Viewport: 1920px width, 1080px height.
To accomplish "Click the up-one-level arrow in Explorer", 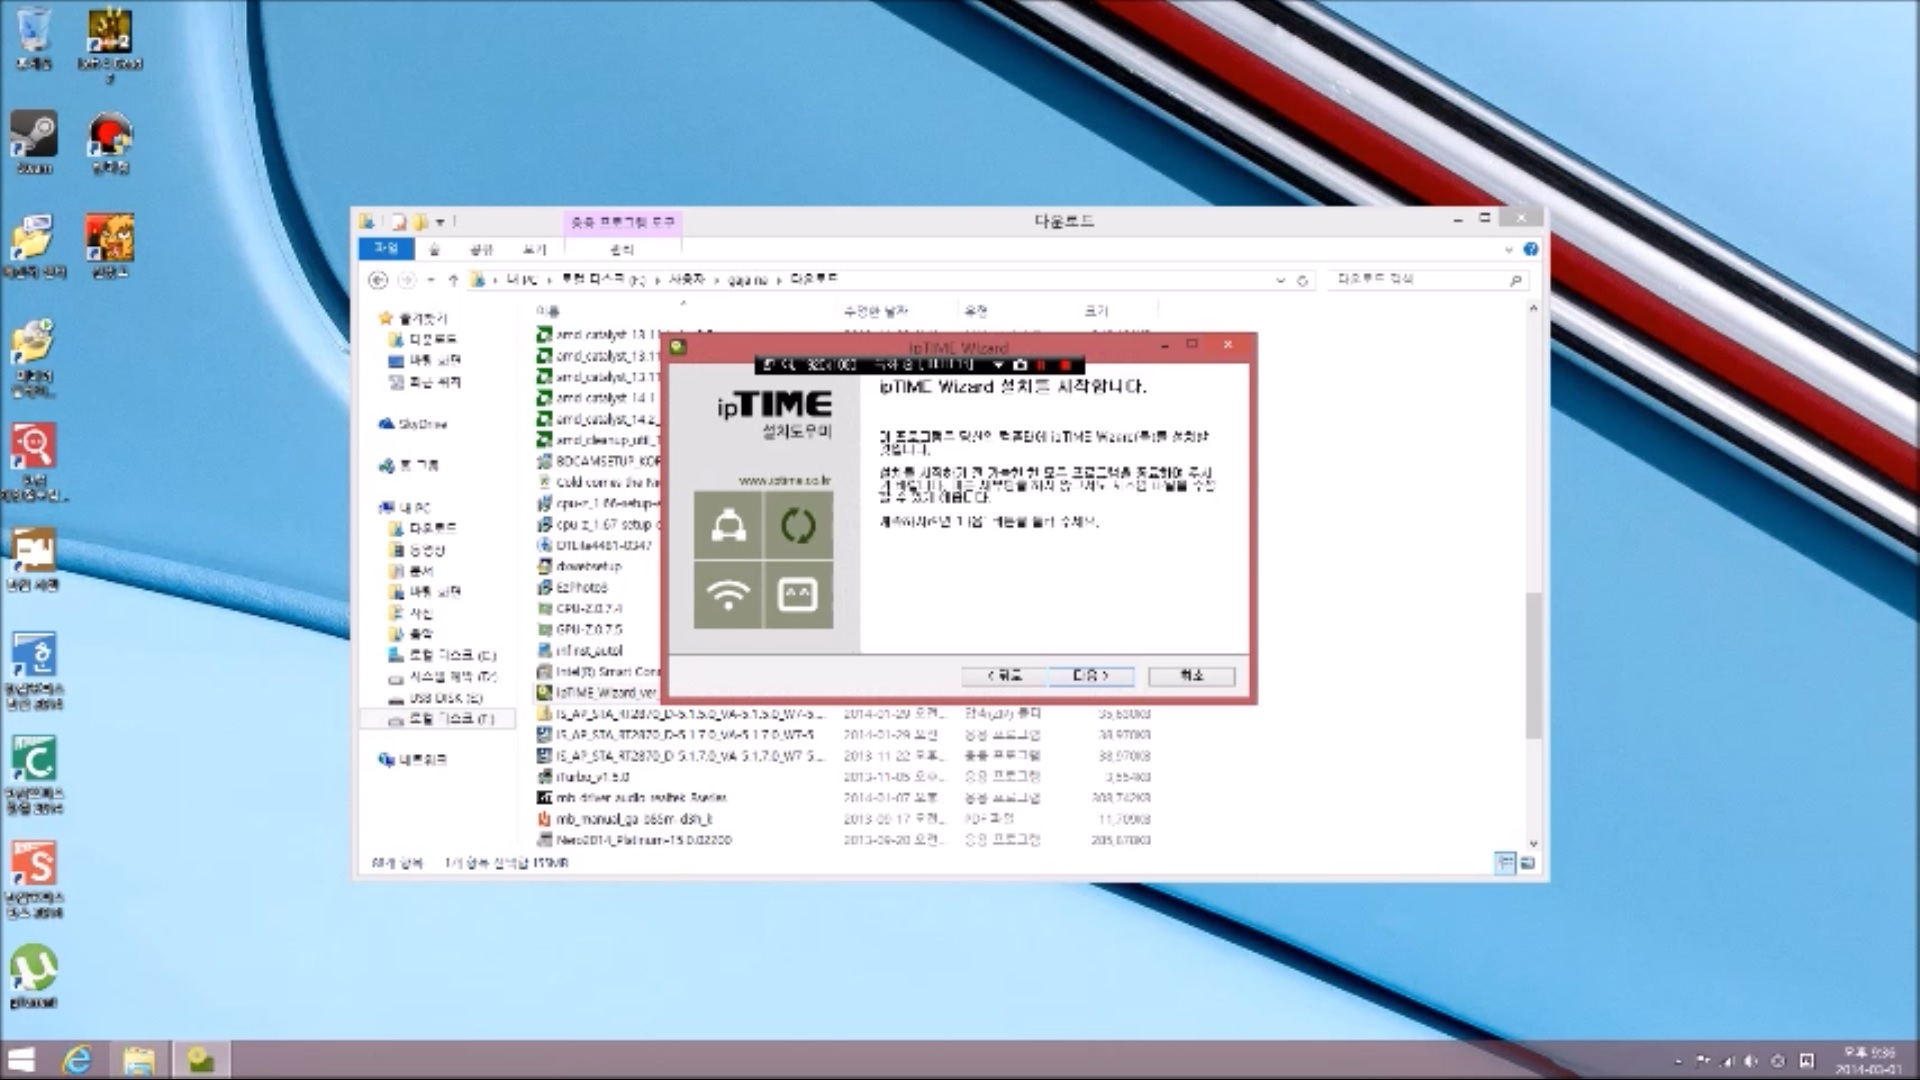I will click(453, 280).
